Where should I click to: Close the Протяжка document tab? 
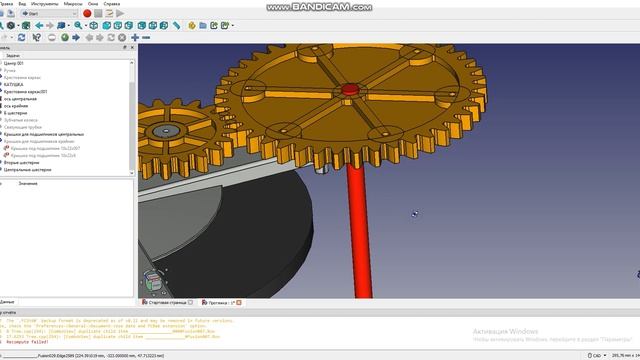coord(239,302)
